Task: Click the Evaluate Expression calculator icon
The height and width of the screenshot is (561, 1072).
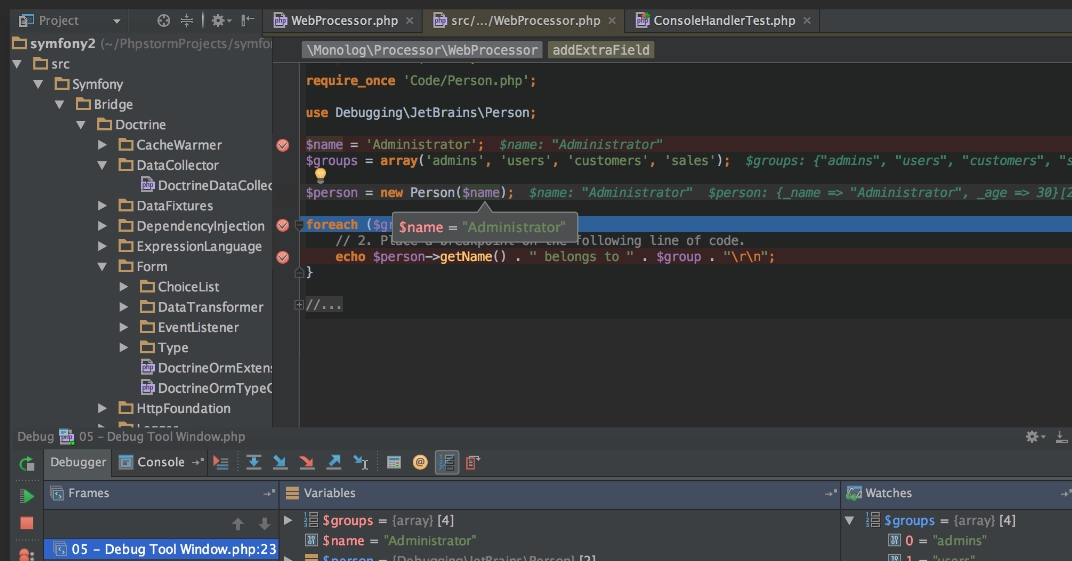Action: (394, 463)
